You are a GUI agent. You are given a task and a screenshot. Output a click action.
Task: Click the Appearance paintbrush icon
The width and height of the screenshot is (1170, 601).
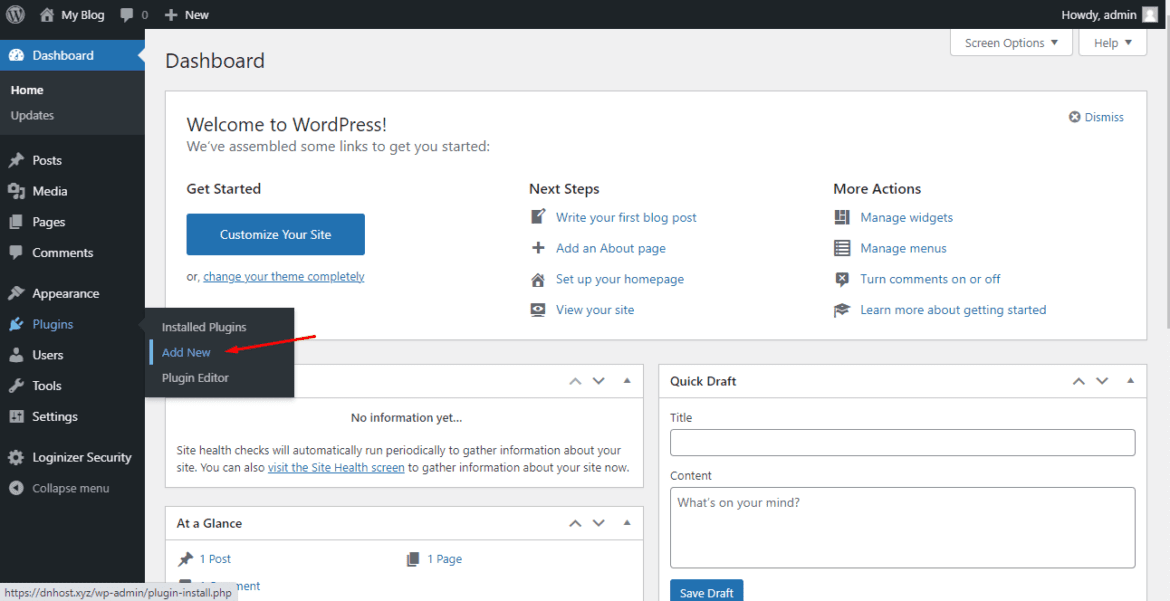point(16,294)
